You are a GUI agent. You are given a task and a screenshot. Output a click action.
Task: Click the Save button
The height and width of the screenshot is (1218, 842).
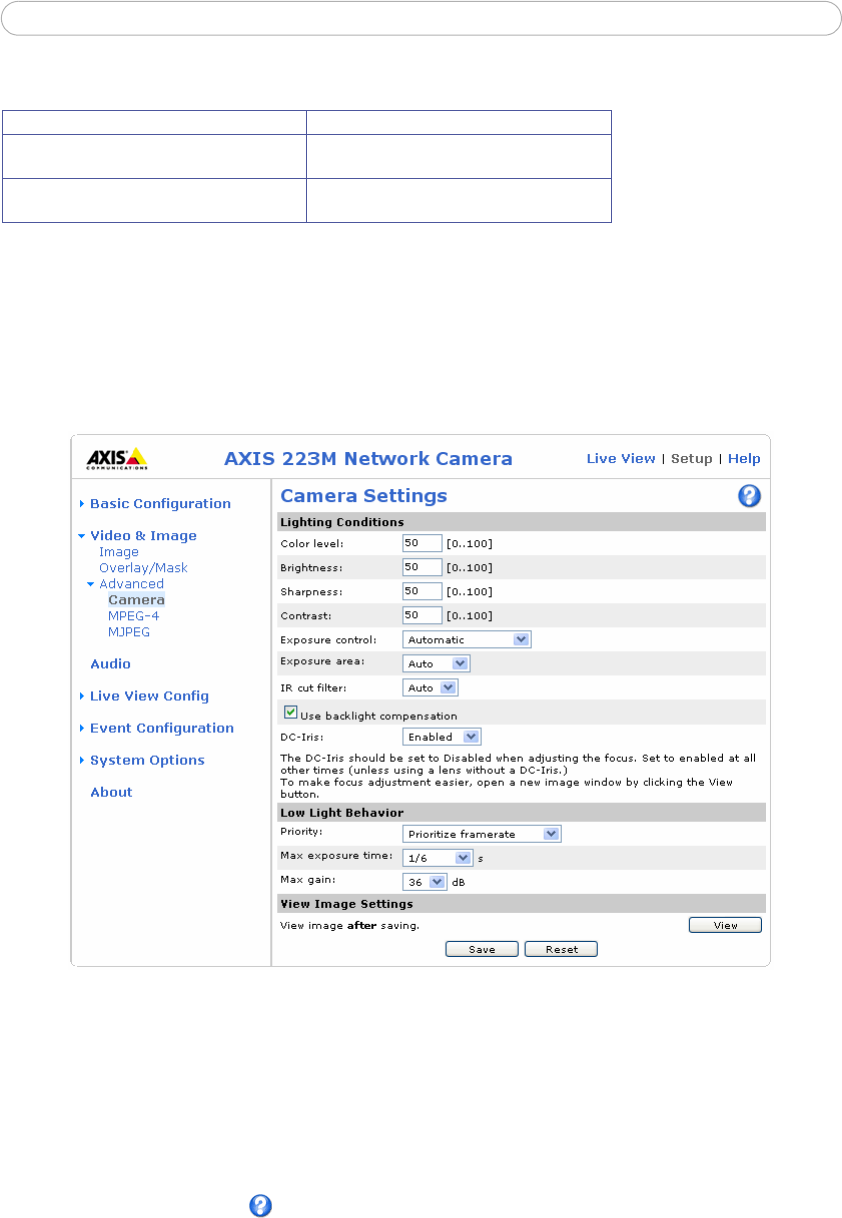point(482,949)
